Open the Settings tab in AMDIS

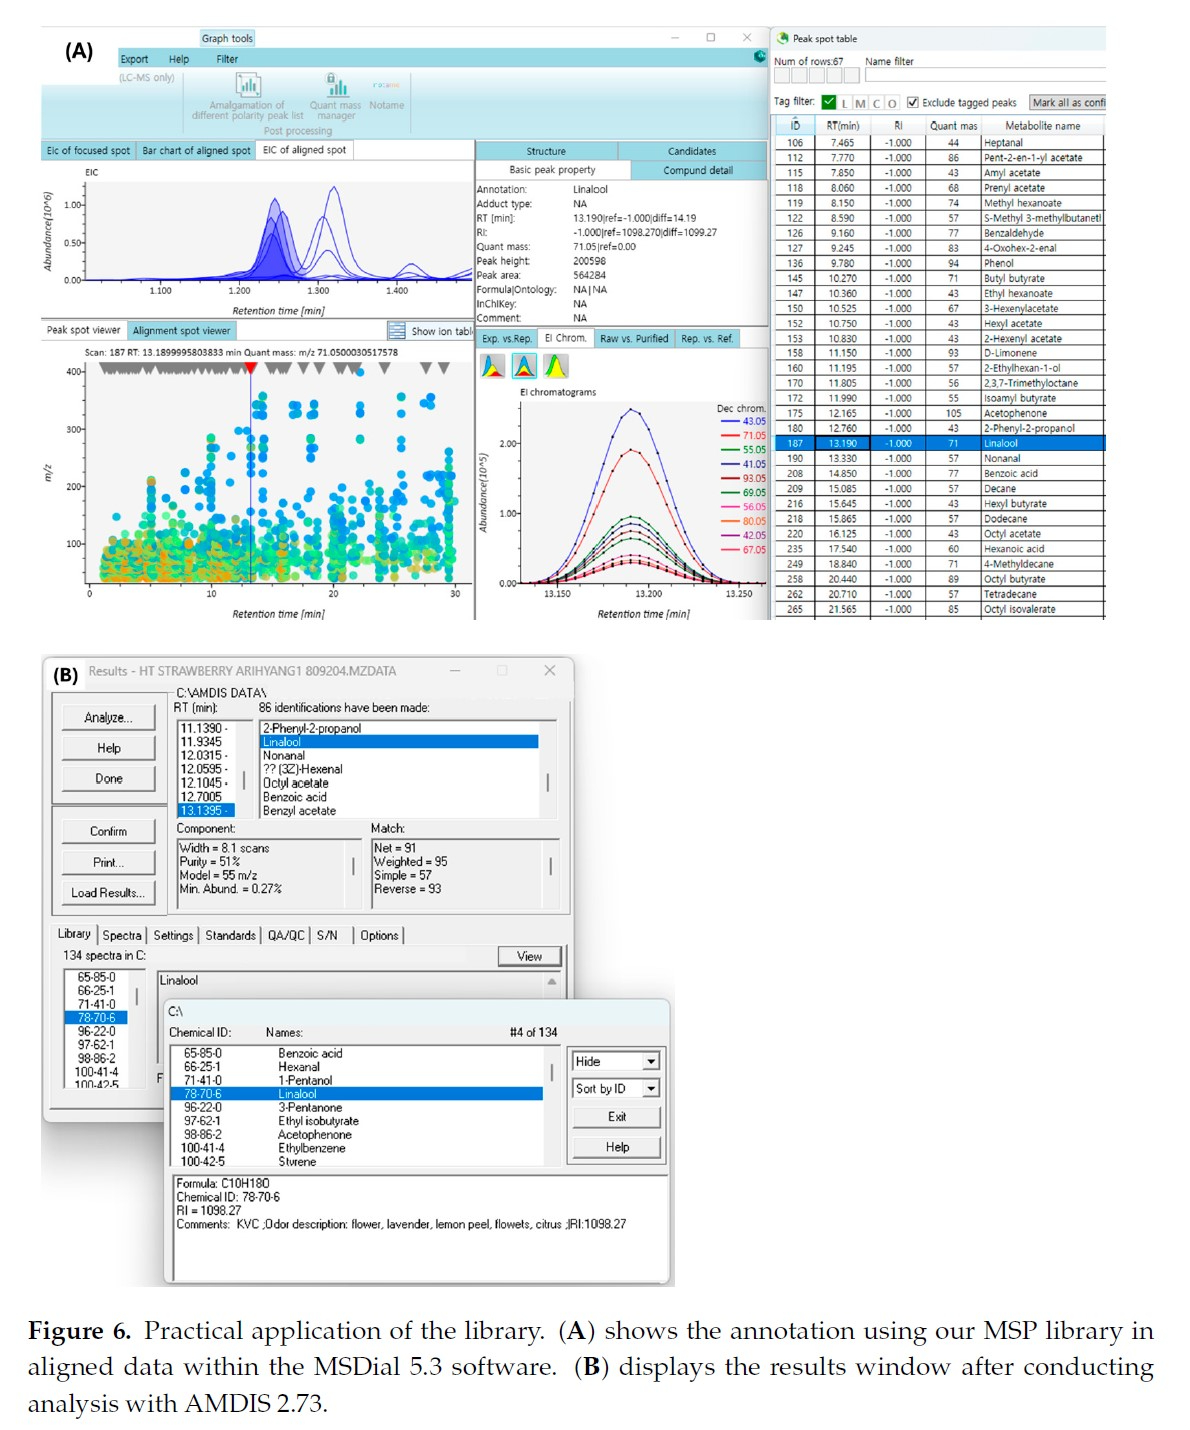[x=173, y=935]
